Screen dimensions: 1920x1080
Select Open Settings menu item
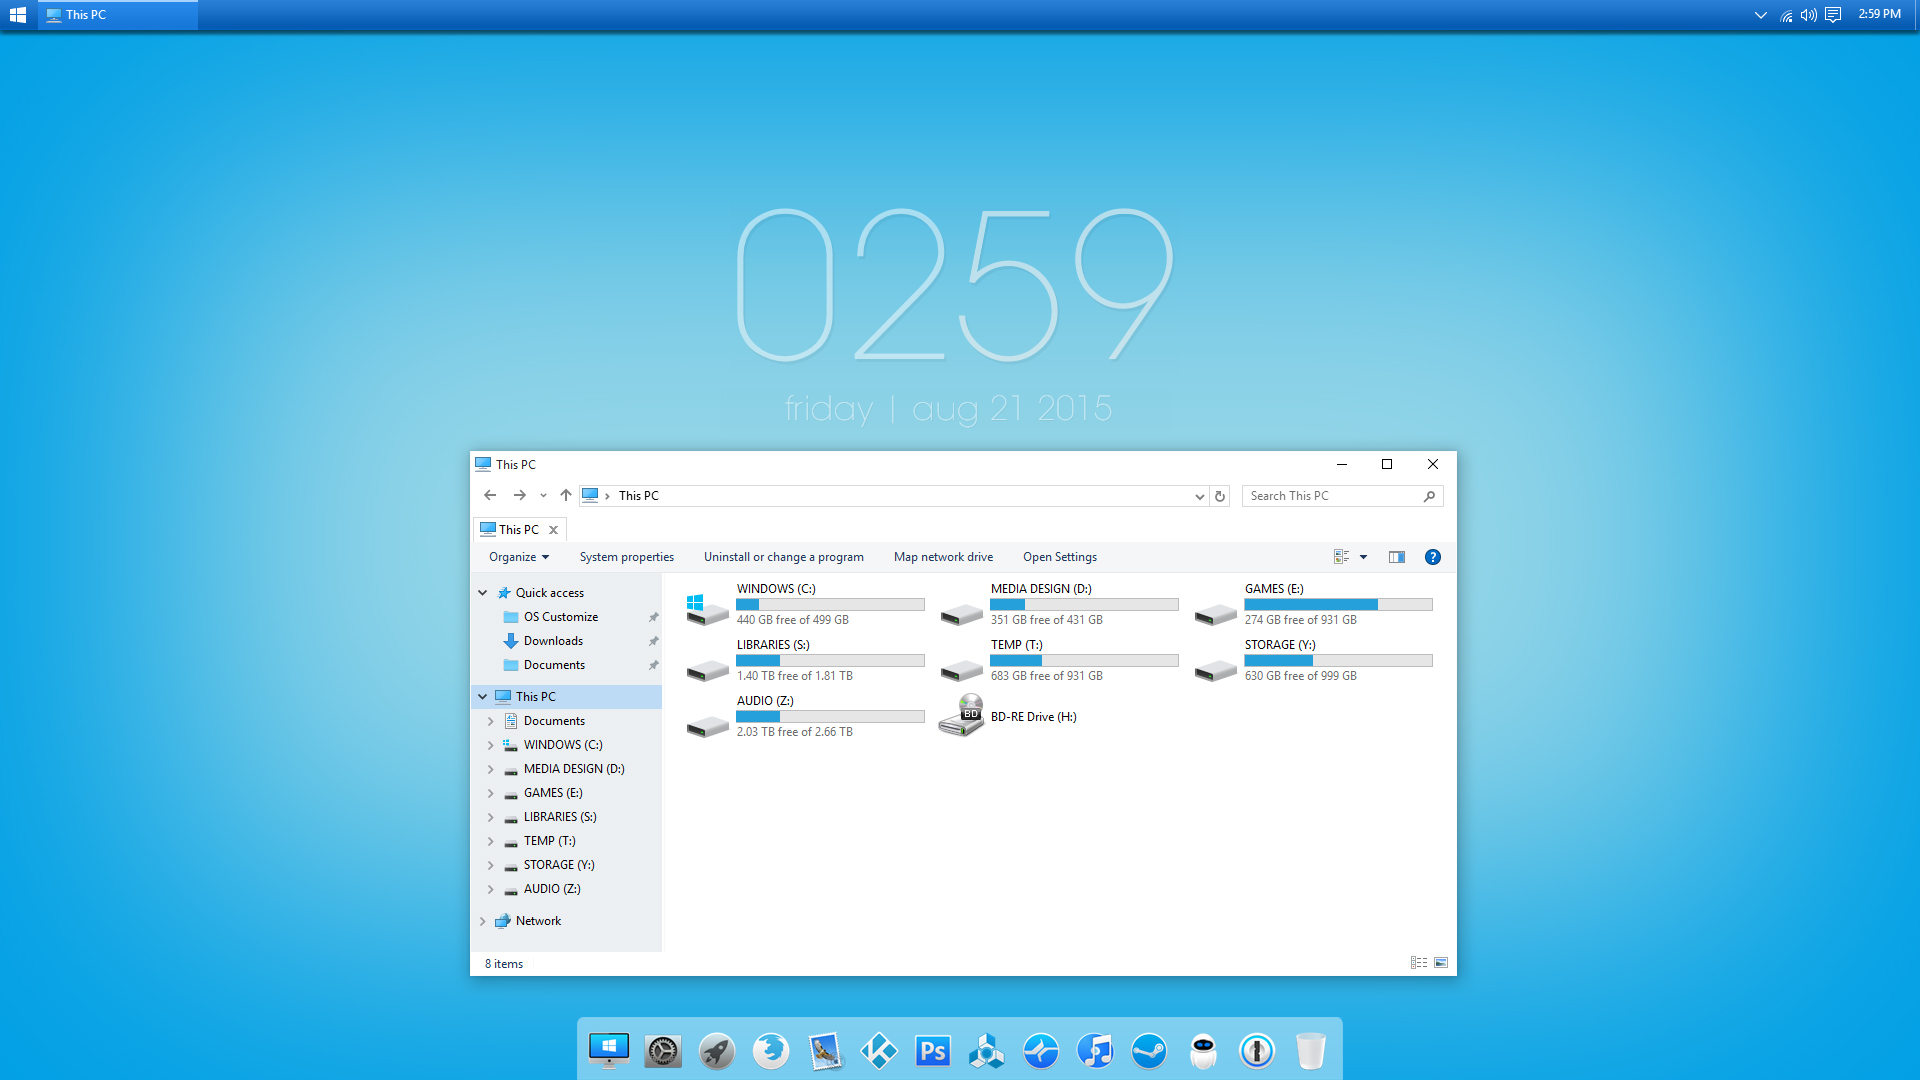coord(1059,556)
